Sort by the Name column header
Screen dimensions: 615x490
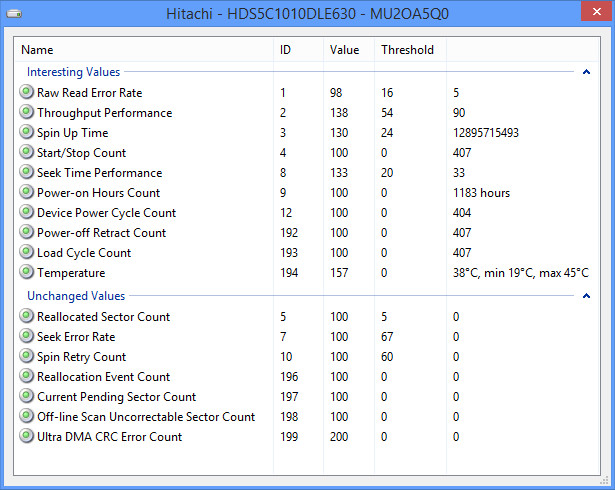click(144, 50)
